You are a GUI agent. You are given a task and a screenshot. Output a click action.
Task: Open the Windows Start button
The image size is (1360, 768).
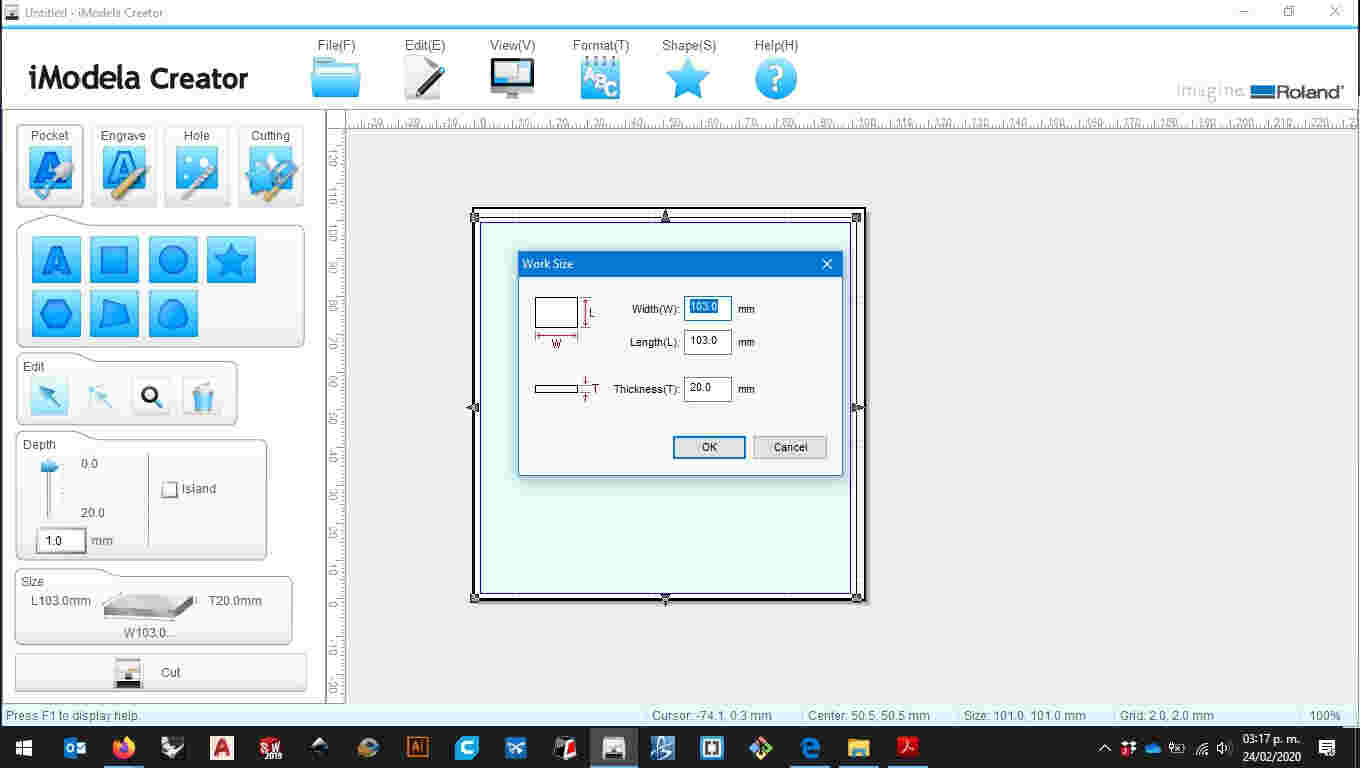(x=22, y=747)
